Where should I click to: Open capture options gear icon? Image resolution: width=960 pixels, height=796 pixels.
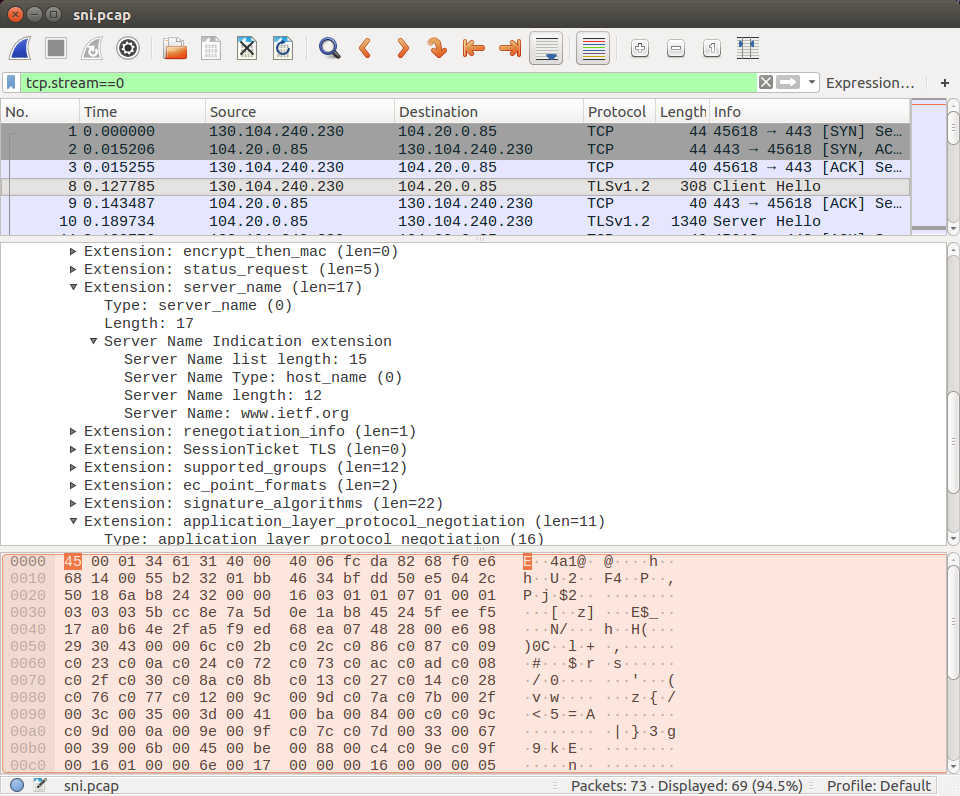click(x=128, y=48)
